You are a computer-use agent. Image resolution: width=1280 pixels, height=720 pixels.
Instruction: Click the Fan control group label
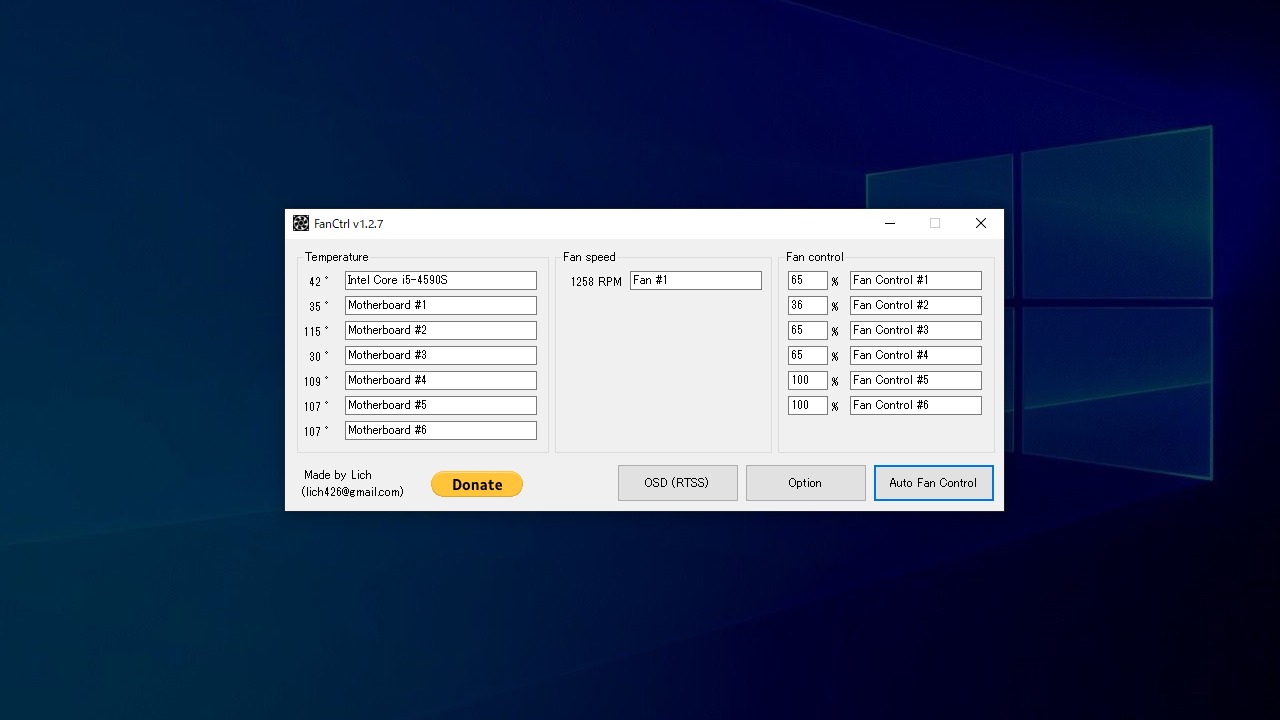click(815, 257)
